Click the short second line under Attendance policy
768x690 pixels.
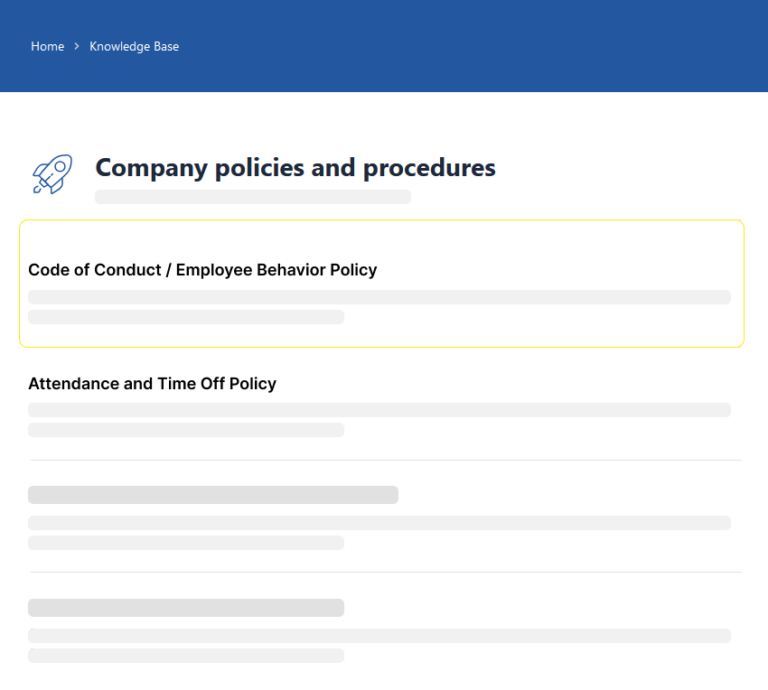click(186, 430)
